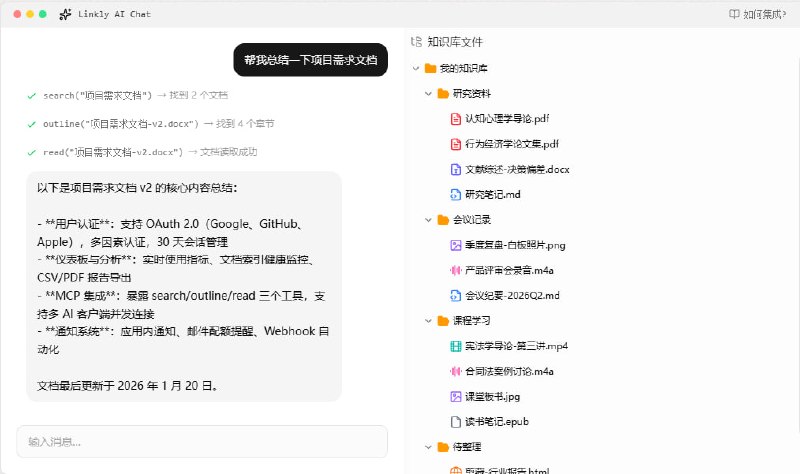Viewport: 800px width, 474px height.
Task: Collapse the 待整理 folder chevron
Action: click(x=429, y=447)
